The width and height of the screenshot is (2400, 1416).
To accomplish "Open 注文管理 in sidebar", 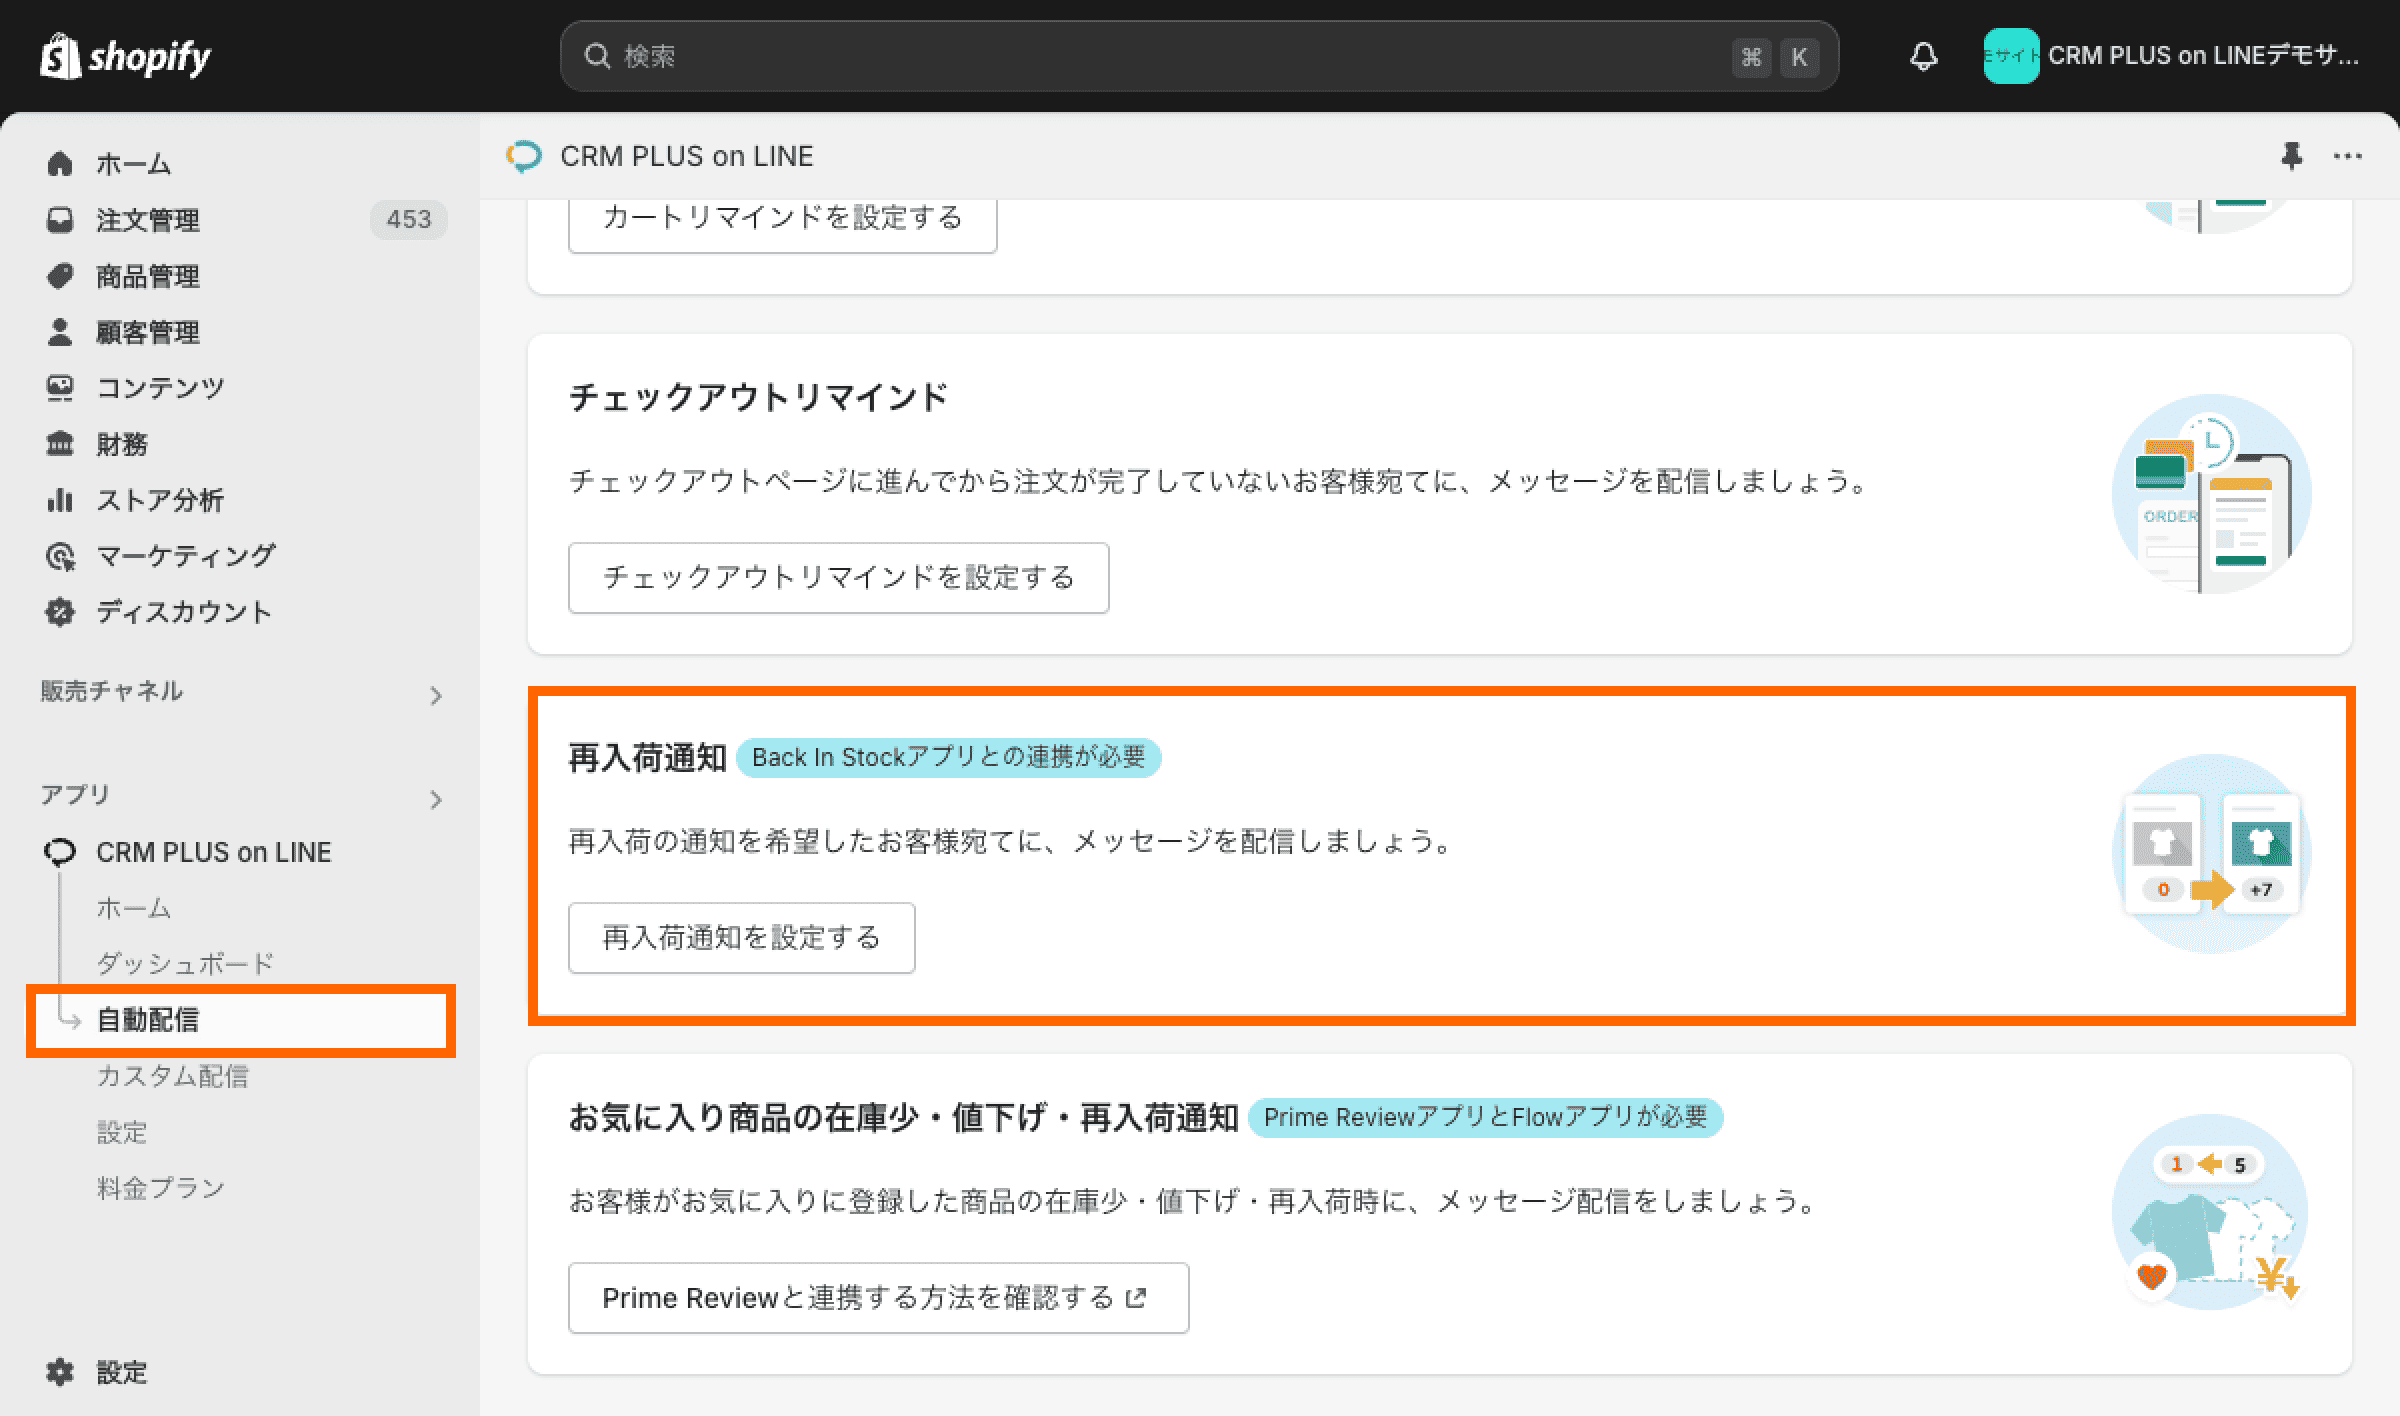I will tap(147, 220).
